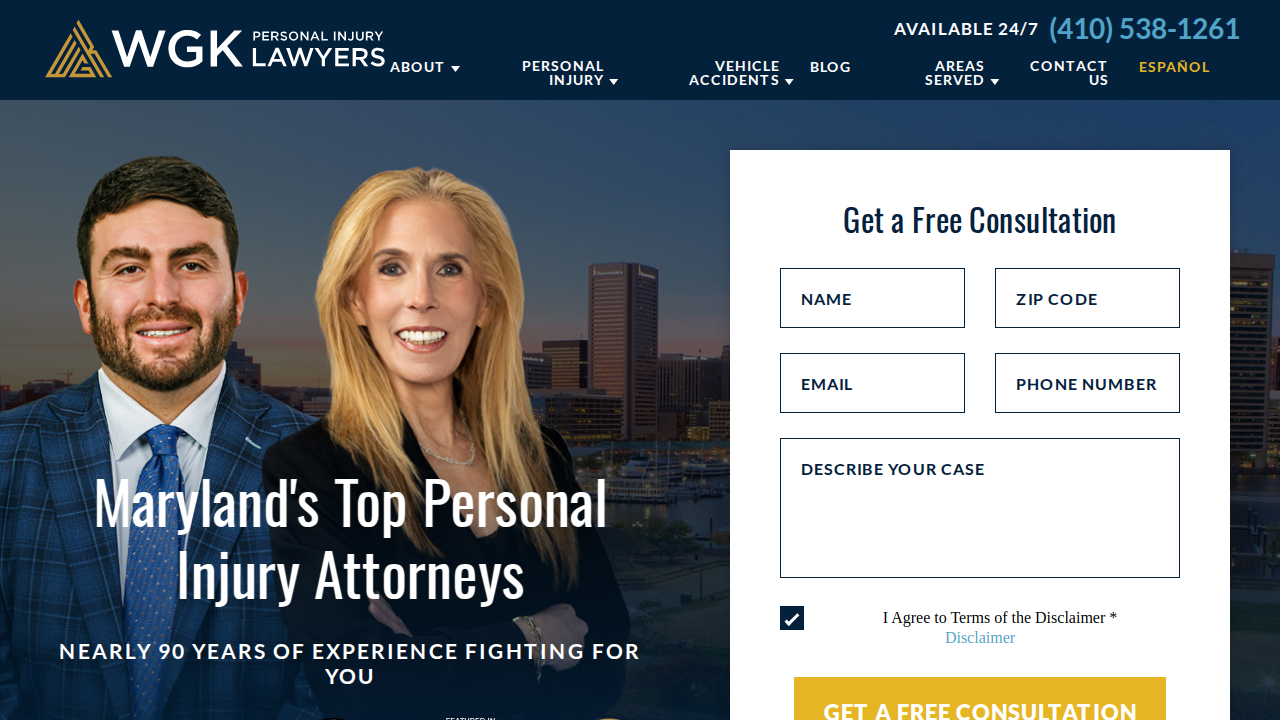Open the Disclaimer link under the checkbox
The width and height of the screenshot is (1280, 720).
(x=980, y=638)
